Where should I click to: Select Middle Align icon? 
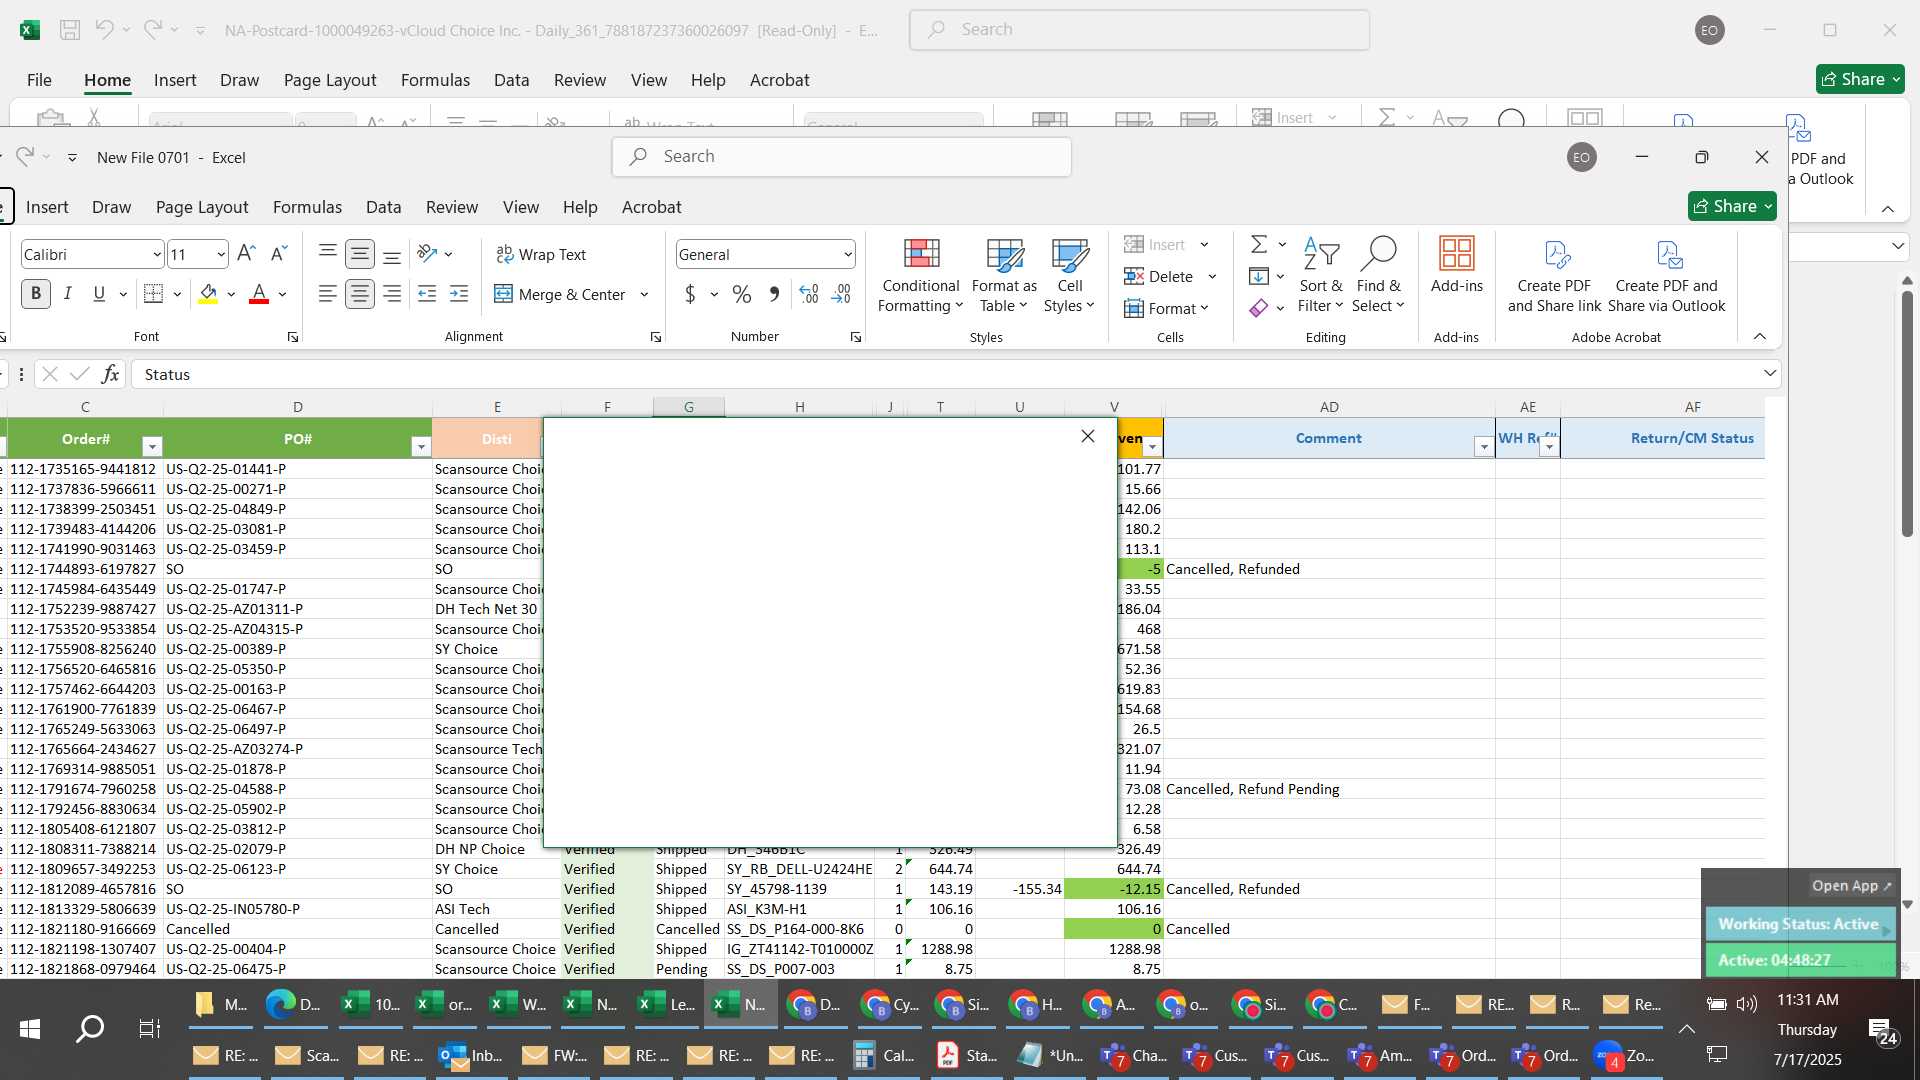pos(360,254)
